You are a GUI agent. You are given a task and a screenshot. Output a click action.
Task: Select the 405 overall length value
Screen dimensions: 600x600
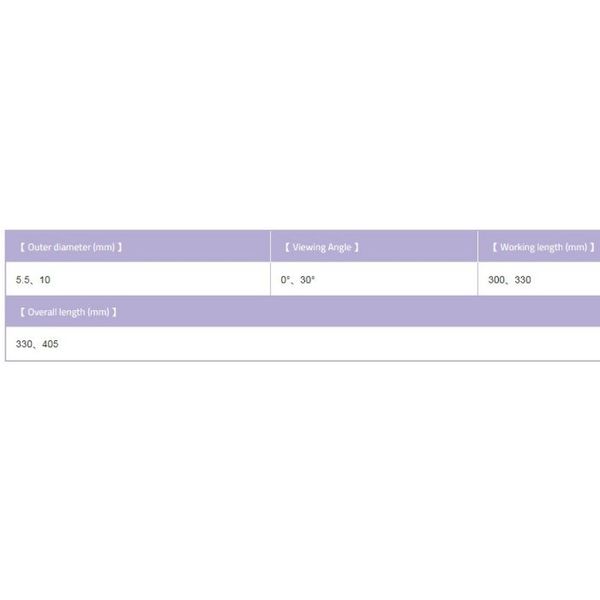[x=50, y=344]
